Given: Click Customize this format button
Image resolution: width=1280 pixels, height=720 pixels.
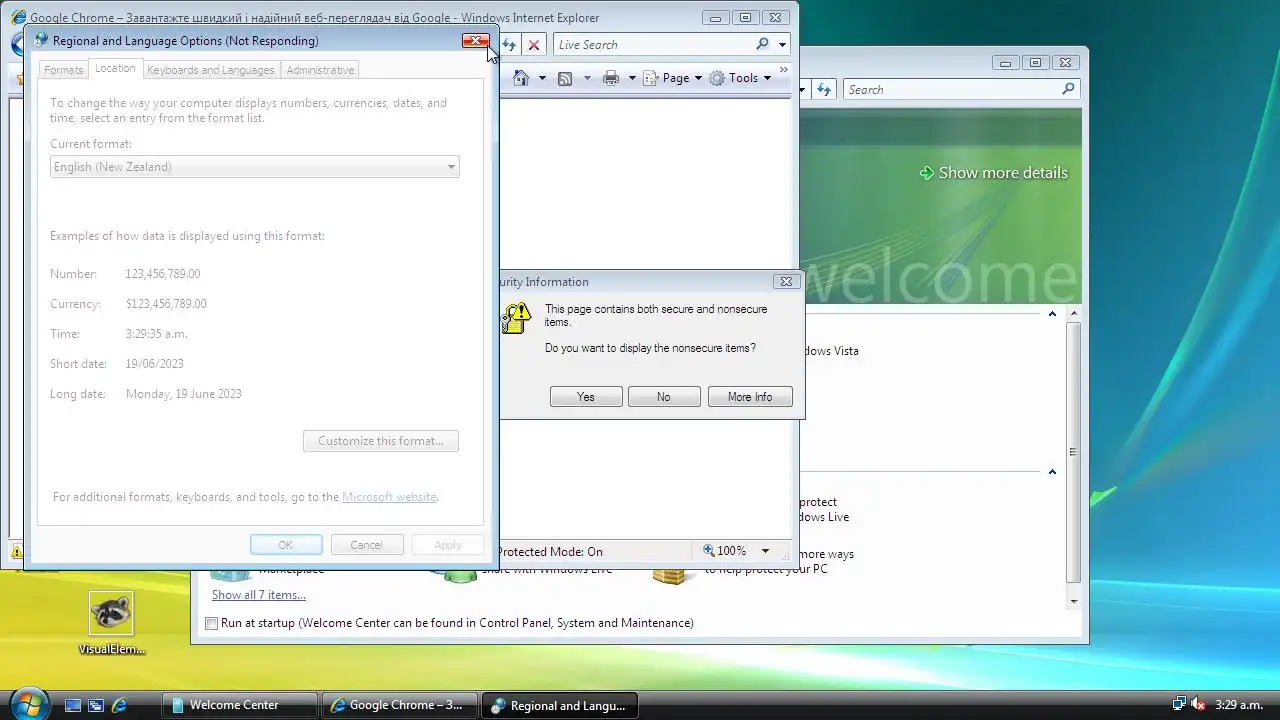Looking at the screenshot, I should pyautogui.click(x=381, y=441).
